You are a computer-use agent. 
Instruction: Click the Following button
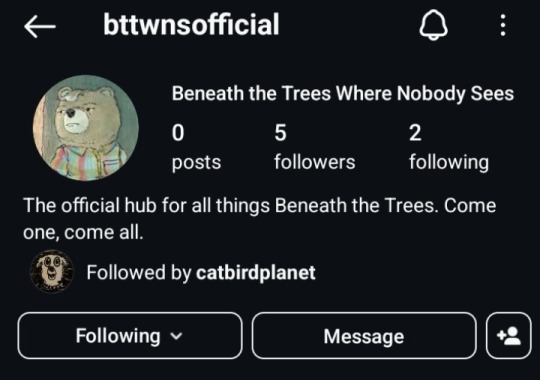click(130, 336)
